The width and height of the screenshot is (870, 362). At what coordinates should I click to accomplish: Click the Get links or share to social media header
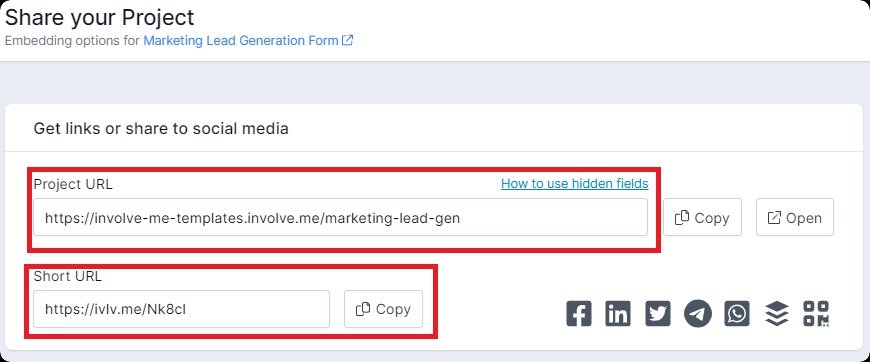(161, 129)
